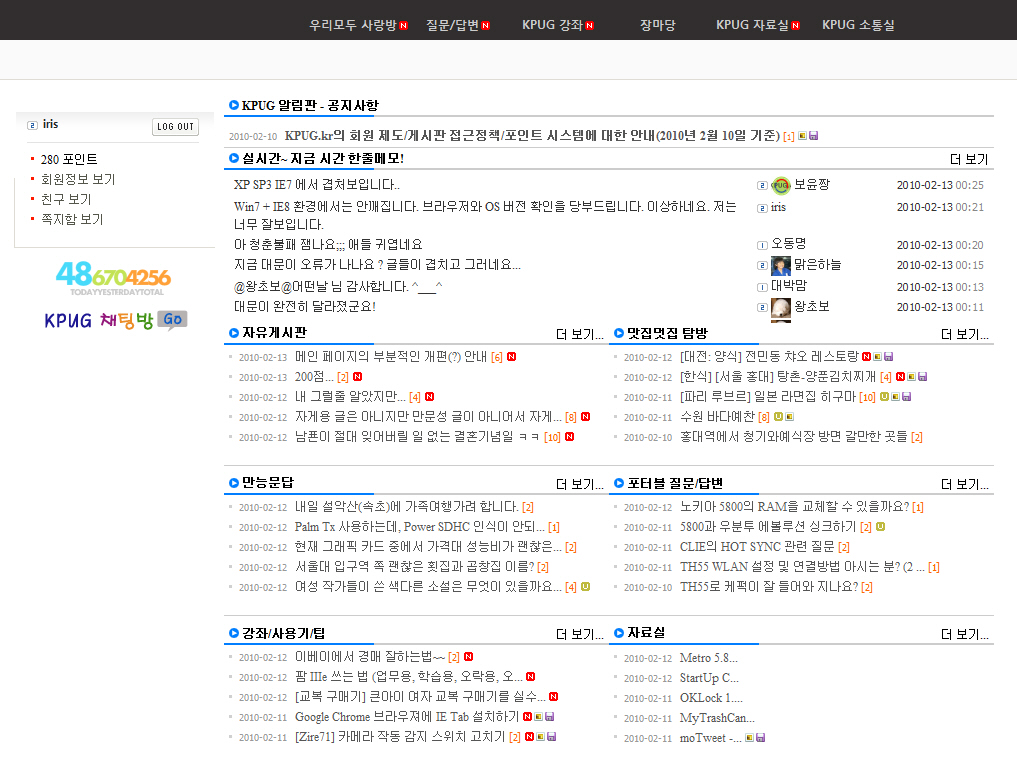This screenshot has height=759, width=1017.
Task: Open 친구 보기 link
Action: 66,199
